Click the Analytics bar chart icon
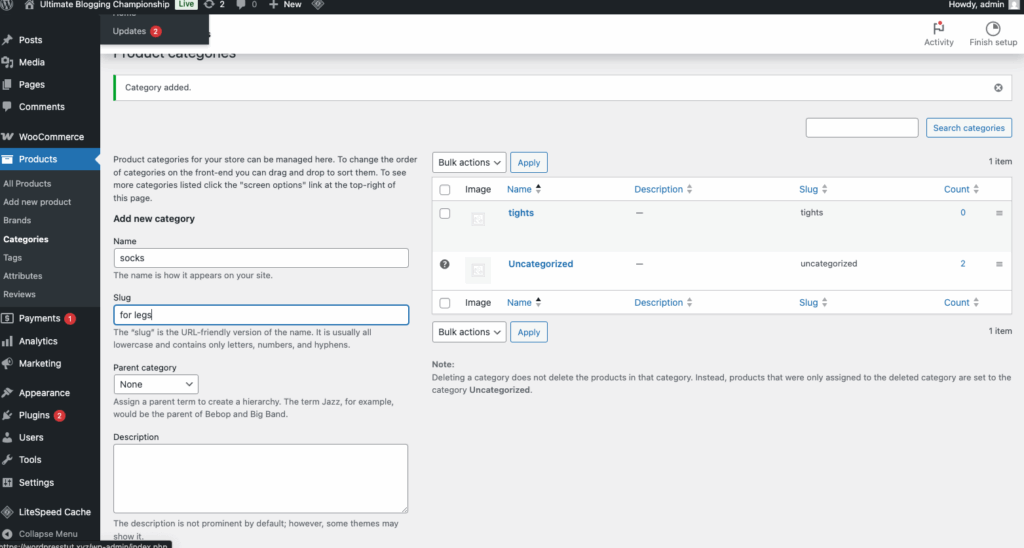1024x548 pixels. pyautogui.click(x=7, y=341)
